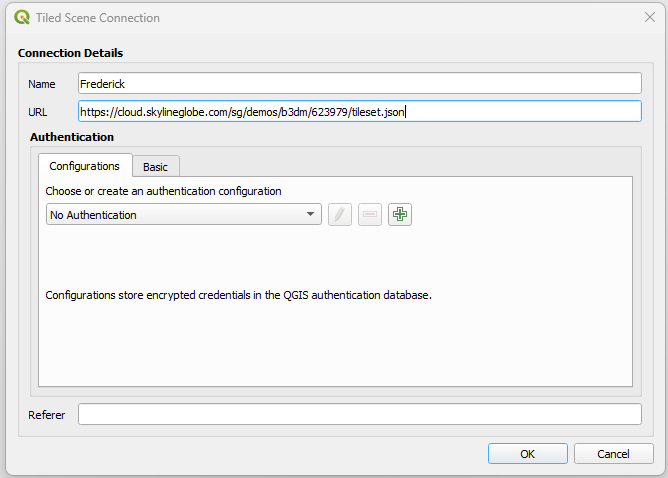Click the Tiled Scene Connection title text
Viewport: 668px width, 478px height.
[x=98, y=18]
